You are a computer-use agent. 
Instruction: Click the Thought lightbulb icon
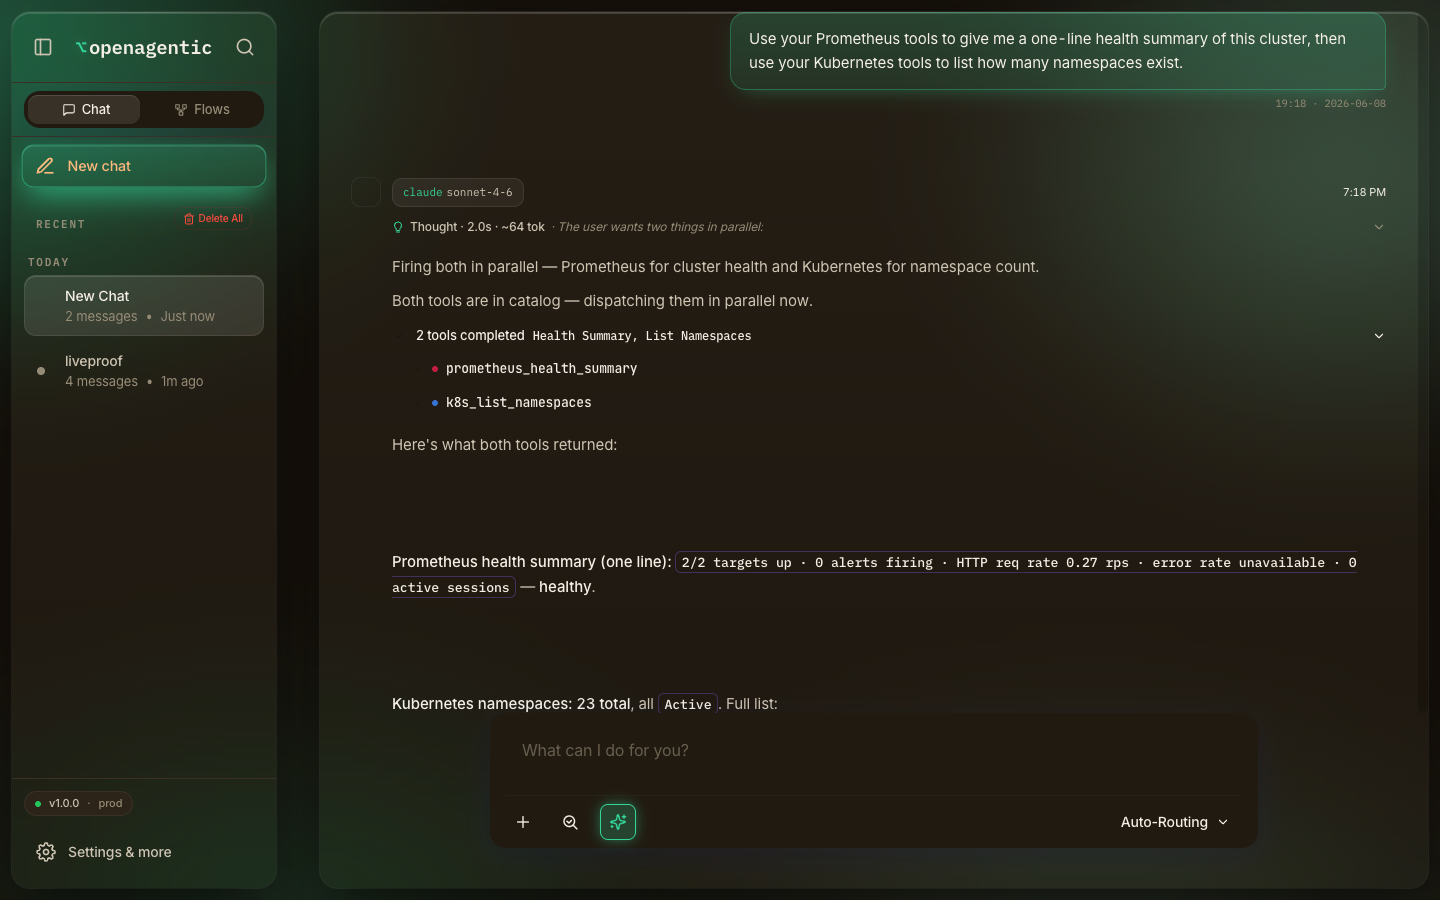pos(398,227)
